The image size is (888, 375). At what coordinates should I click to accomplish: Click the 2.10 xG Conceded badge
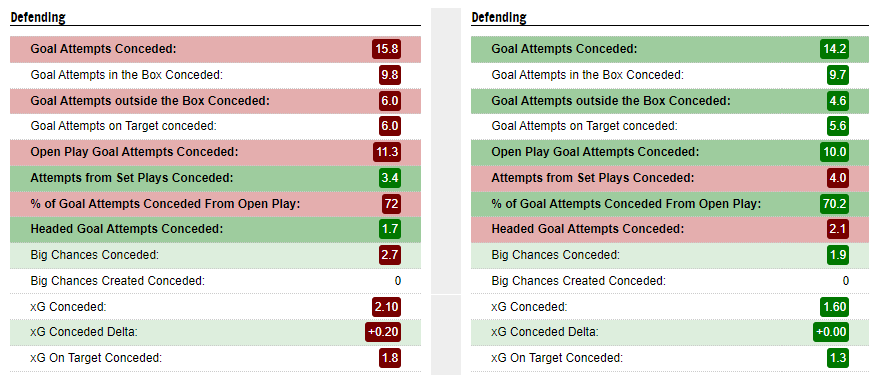pos(387,307)
